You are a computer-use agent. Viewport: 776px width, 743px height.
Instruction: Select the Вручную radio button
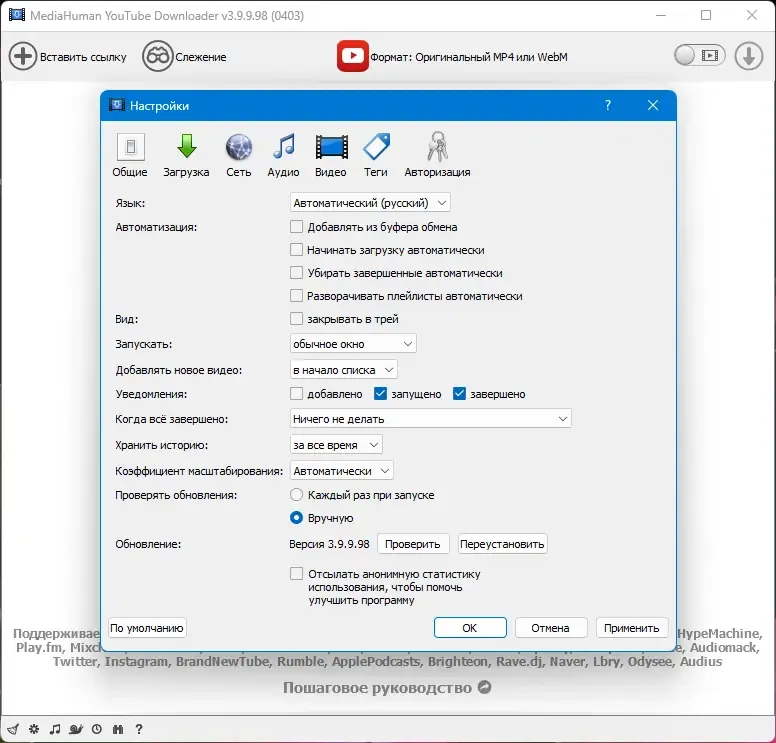(x=296, y=518)
